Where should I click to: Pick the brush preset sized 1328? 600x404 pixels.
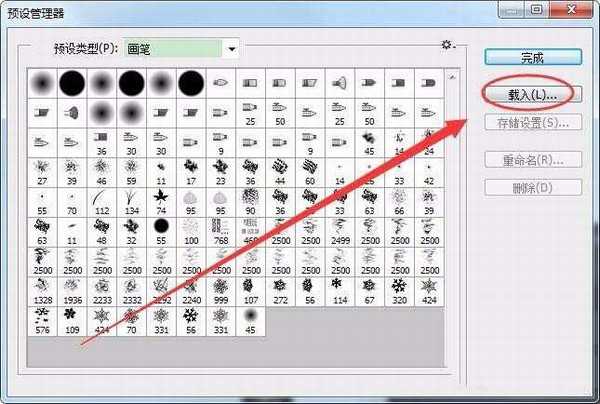[x=42, y=290]
